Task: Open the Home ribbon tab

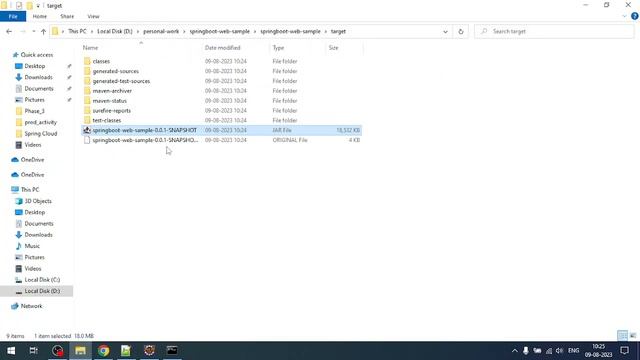Action: coord(40,16)
